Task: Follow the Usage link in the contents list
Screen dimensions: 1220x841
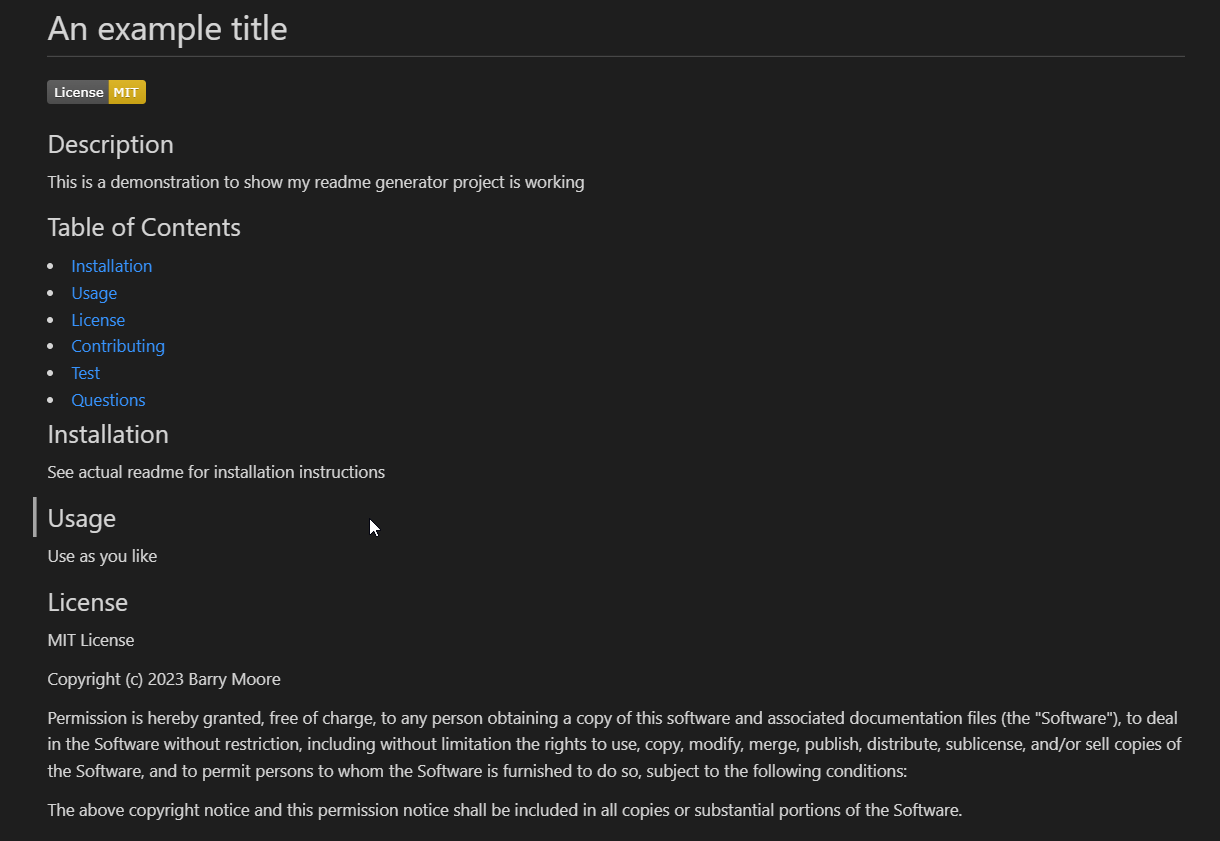Action: point(94,293)
